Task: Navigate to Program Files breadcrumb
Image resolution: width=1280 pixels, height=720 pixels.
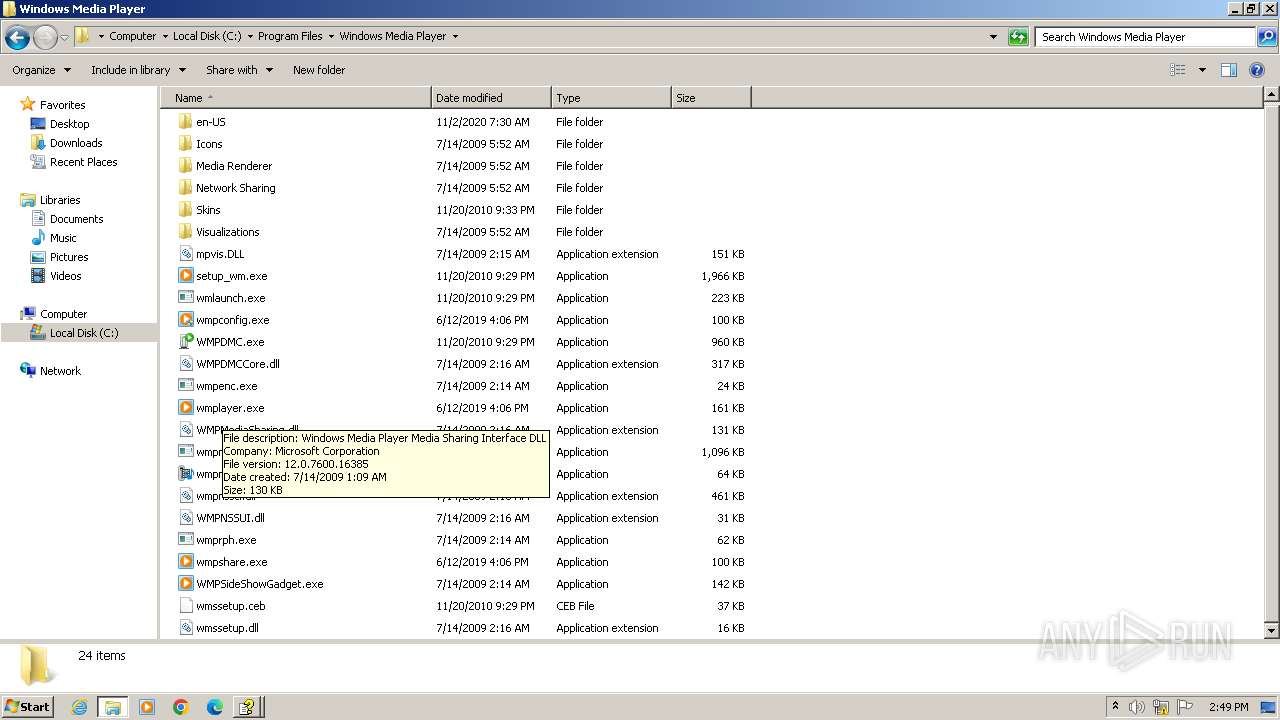Action: point(290,36)
